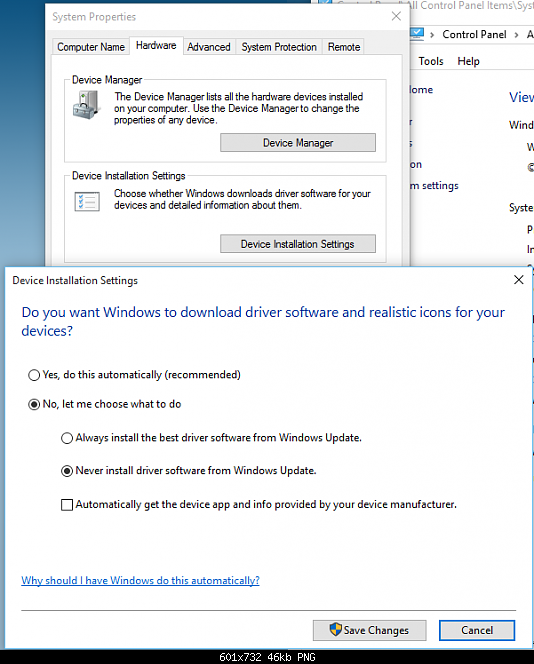Switch to the Advanced tab
The width and height of the screenshot is (534, 664).
pyautogui.click(x=209, y=47)
